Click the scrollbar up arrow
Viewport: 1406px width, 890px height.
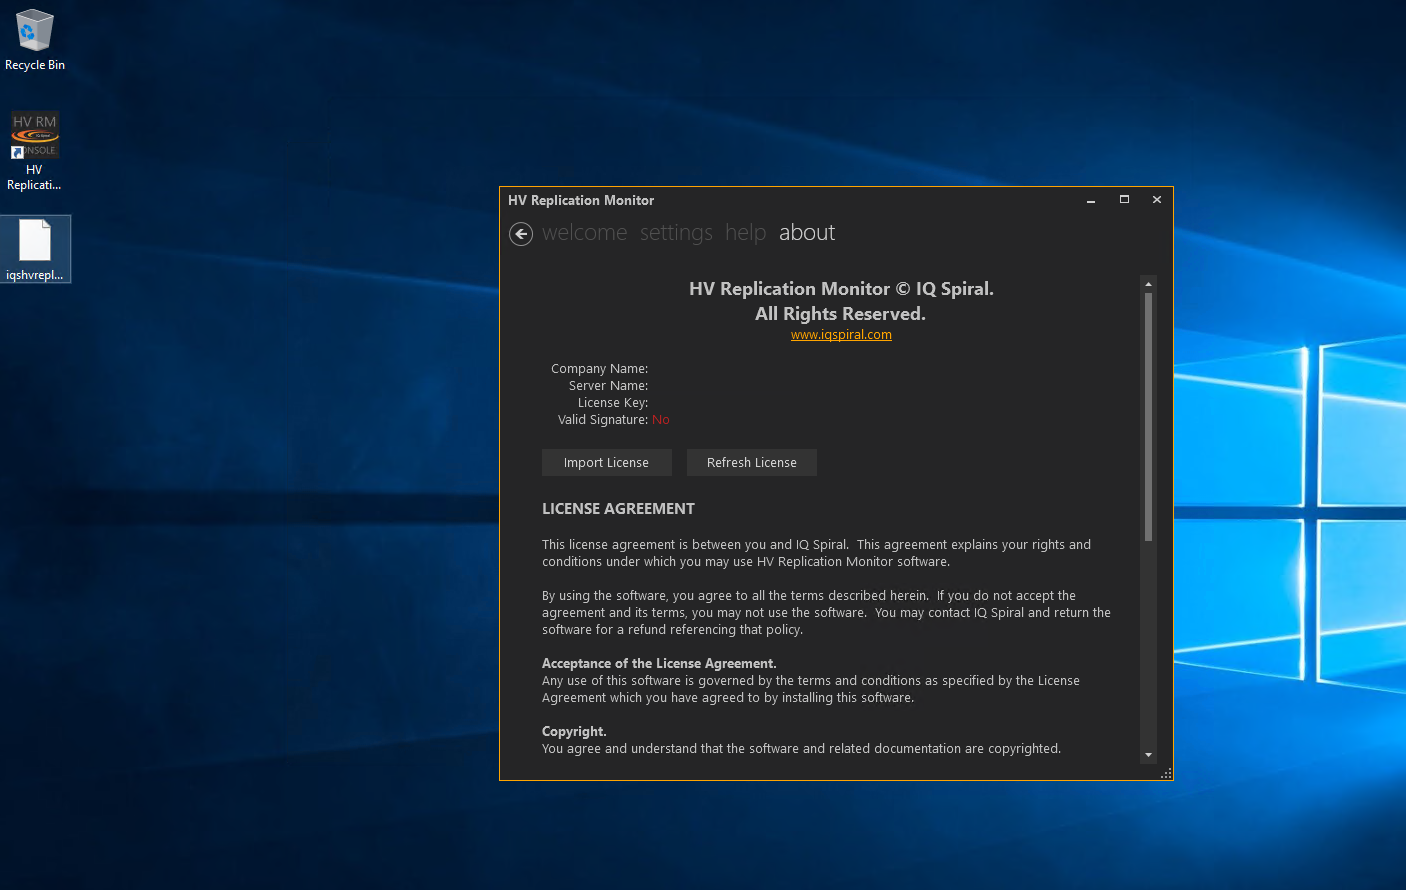click(1148, 284)
